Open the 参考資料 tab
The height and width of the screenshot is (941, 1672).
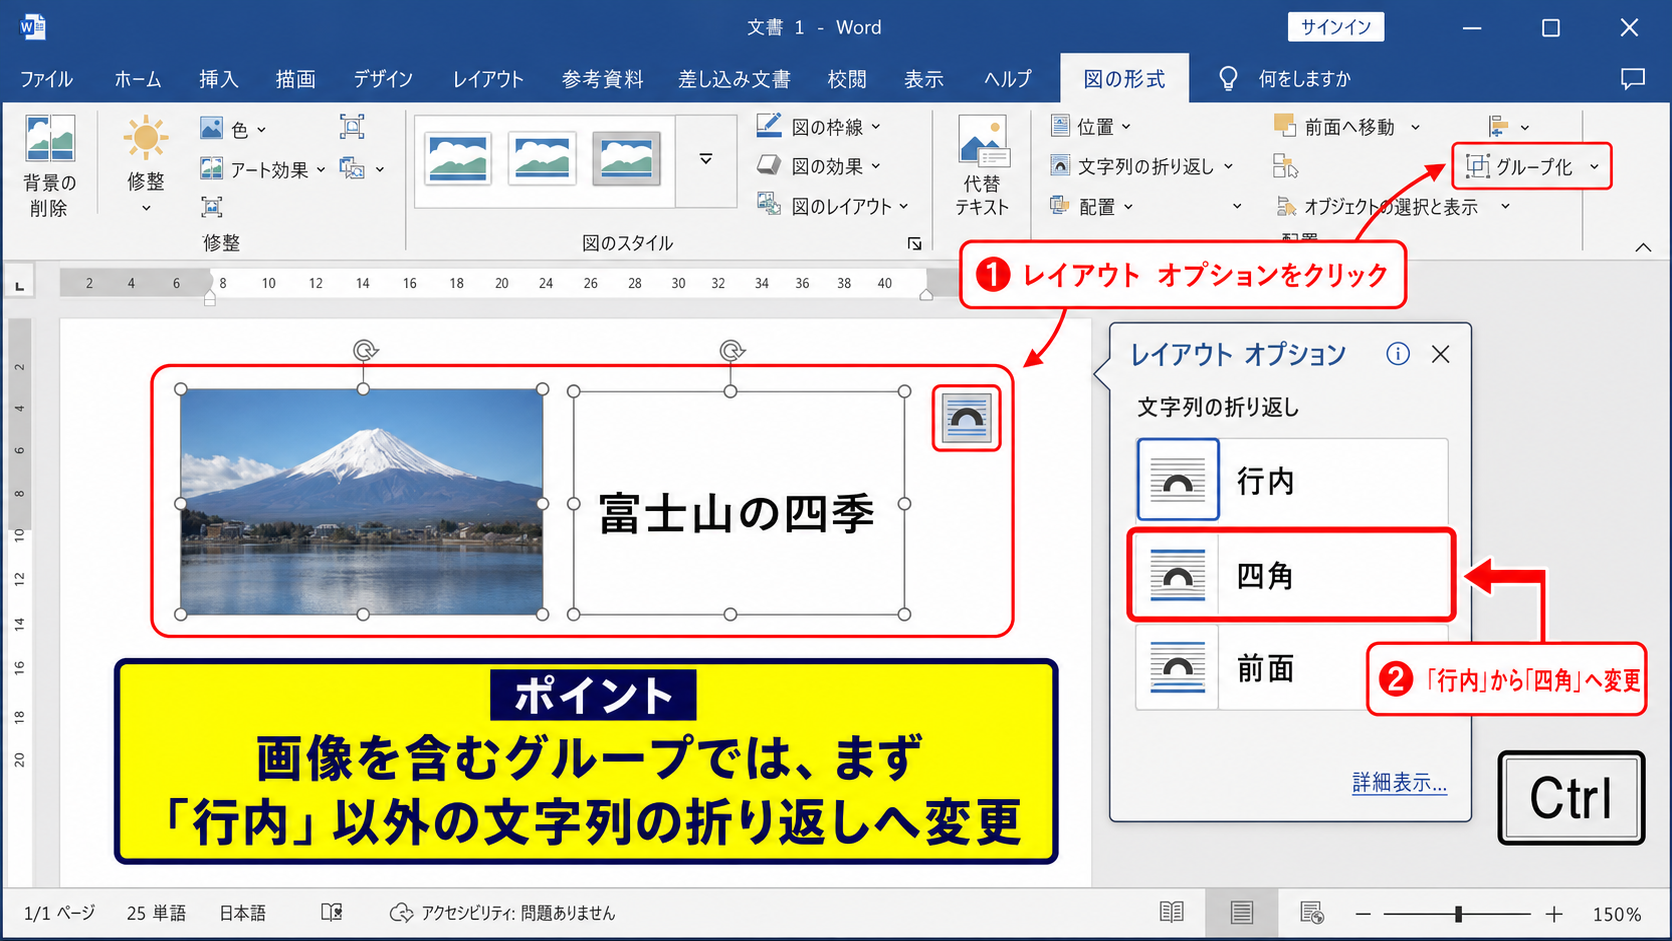pos(602,79)
